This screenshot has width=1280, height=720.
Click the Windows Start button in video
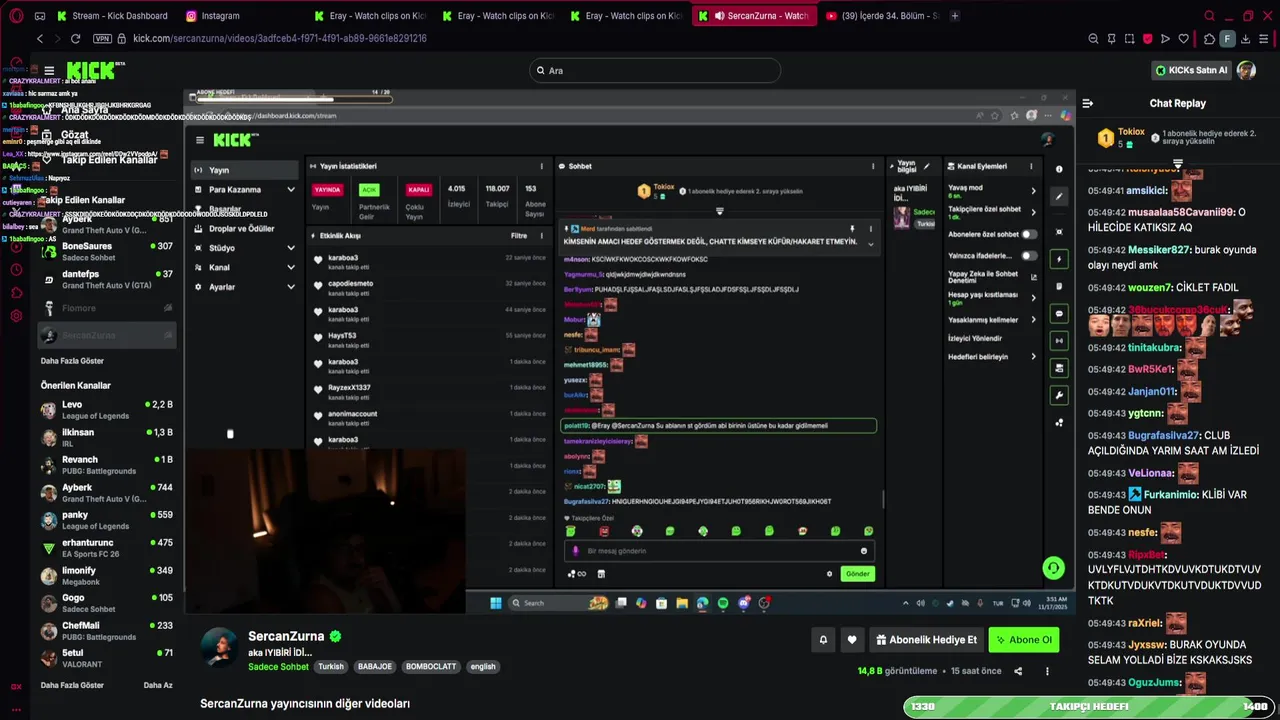click(x=496, y=603)
